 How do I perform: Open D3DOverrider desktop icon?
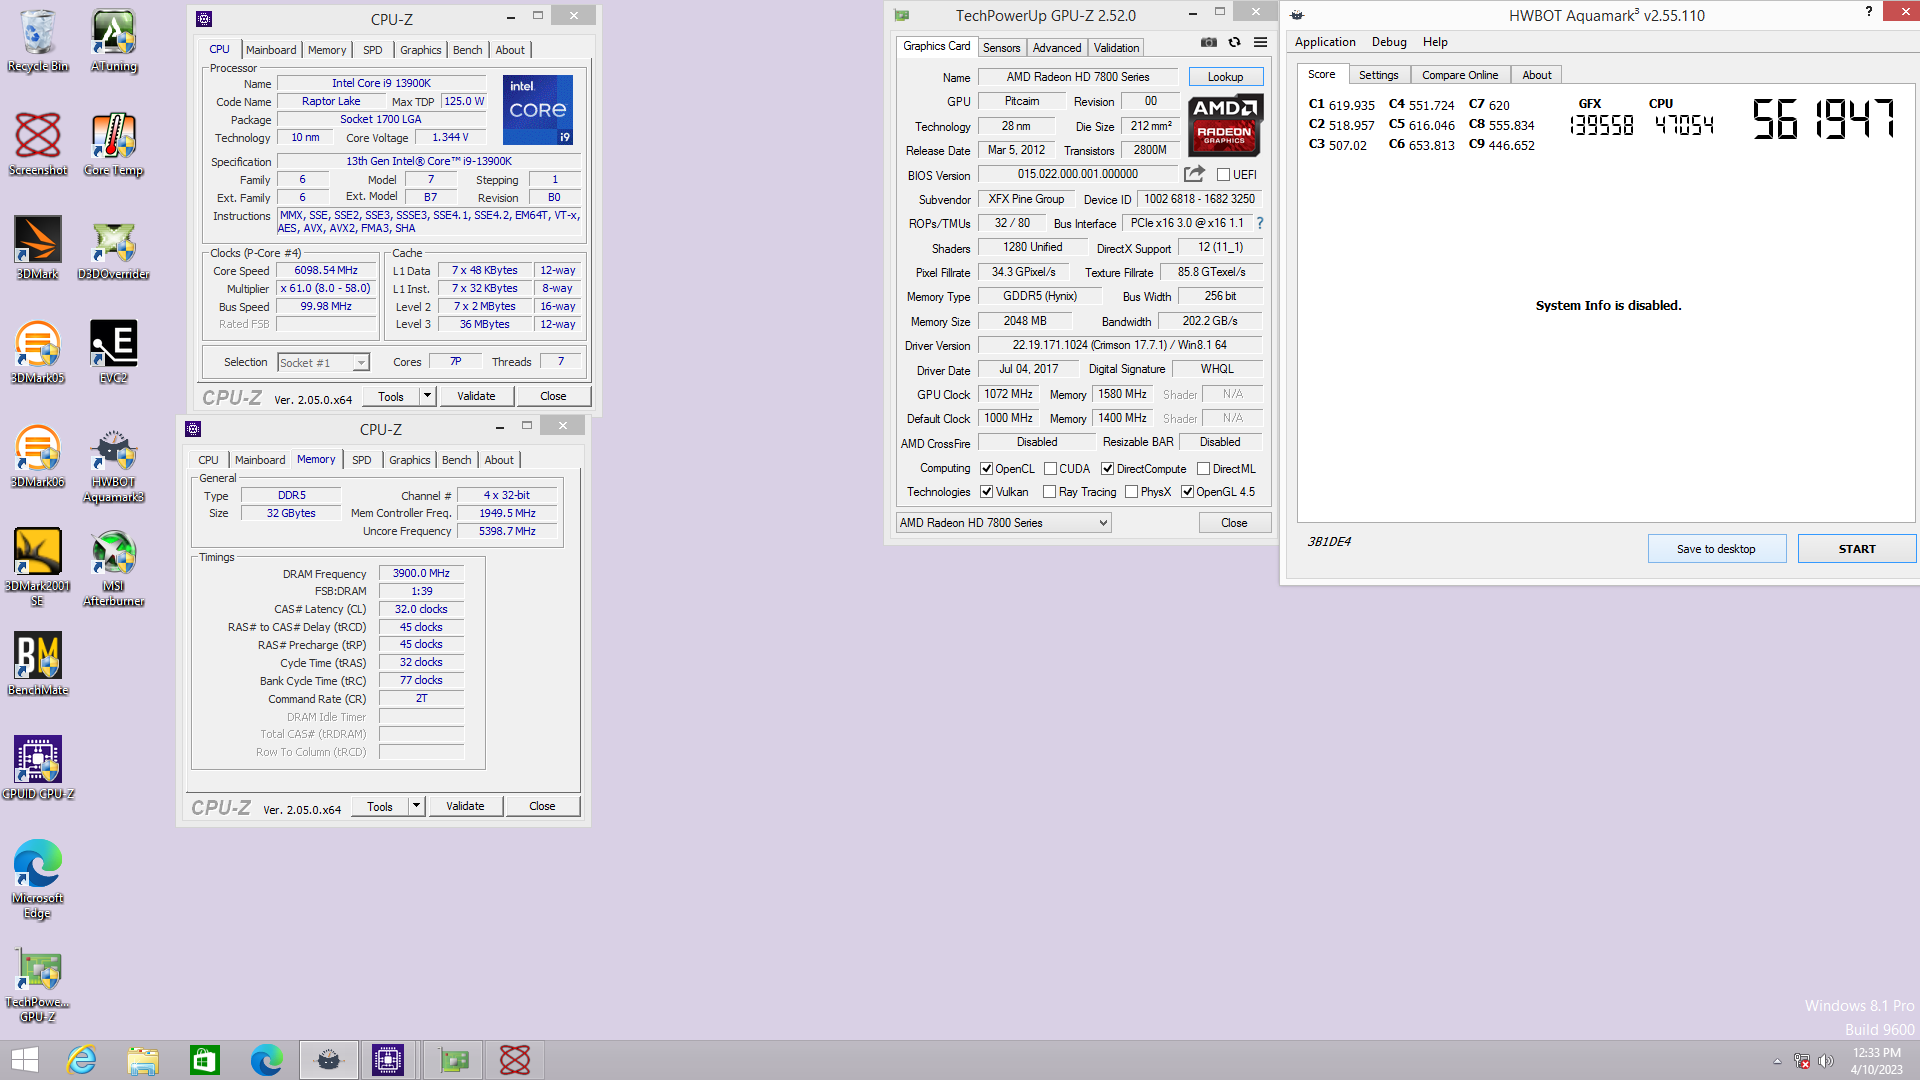(x=114, y=249)
